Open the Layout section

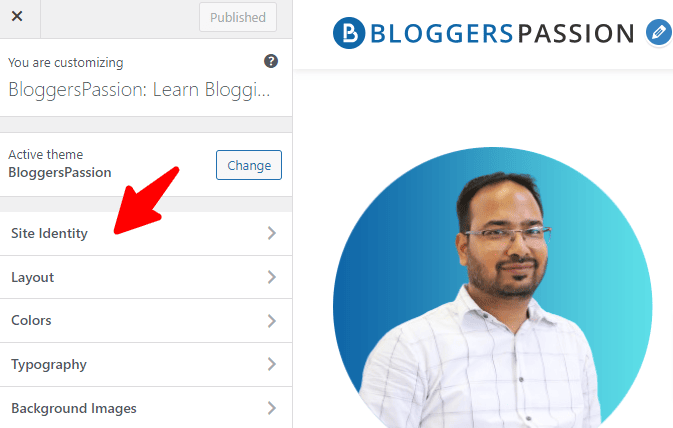click(x=146, y=277)
